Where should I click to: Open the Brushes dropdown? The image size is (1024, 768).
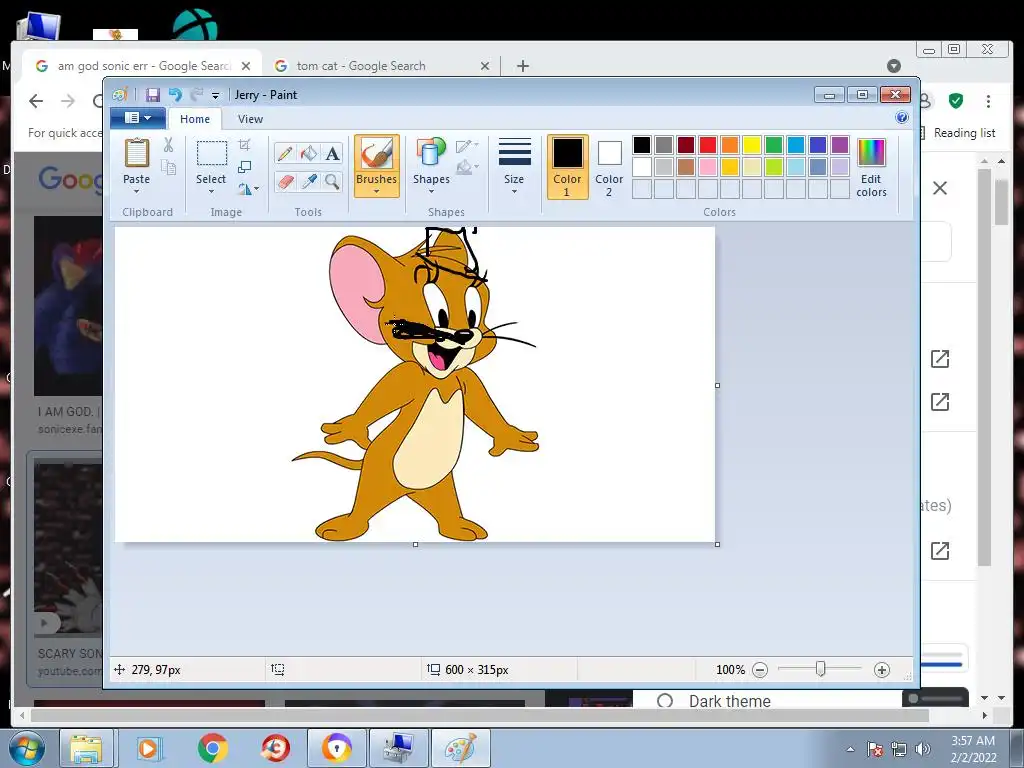pyautogui.click(x=376, y=186)
